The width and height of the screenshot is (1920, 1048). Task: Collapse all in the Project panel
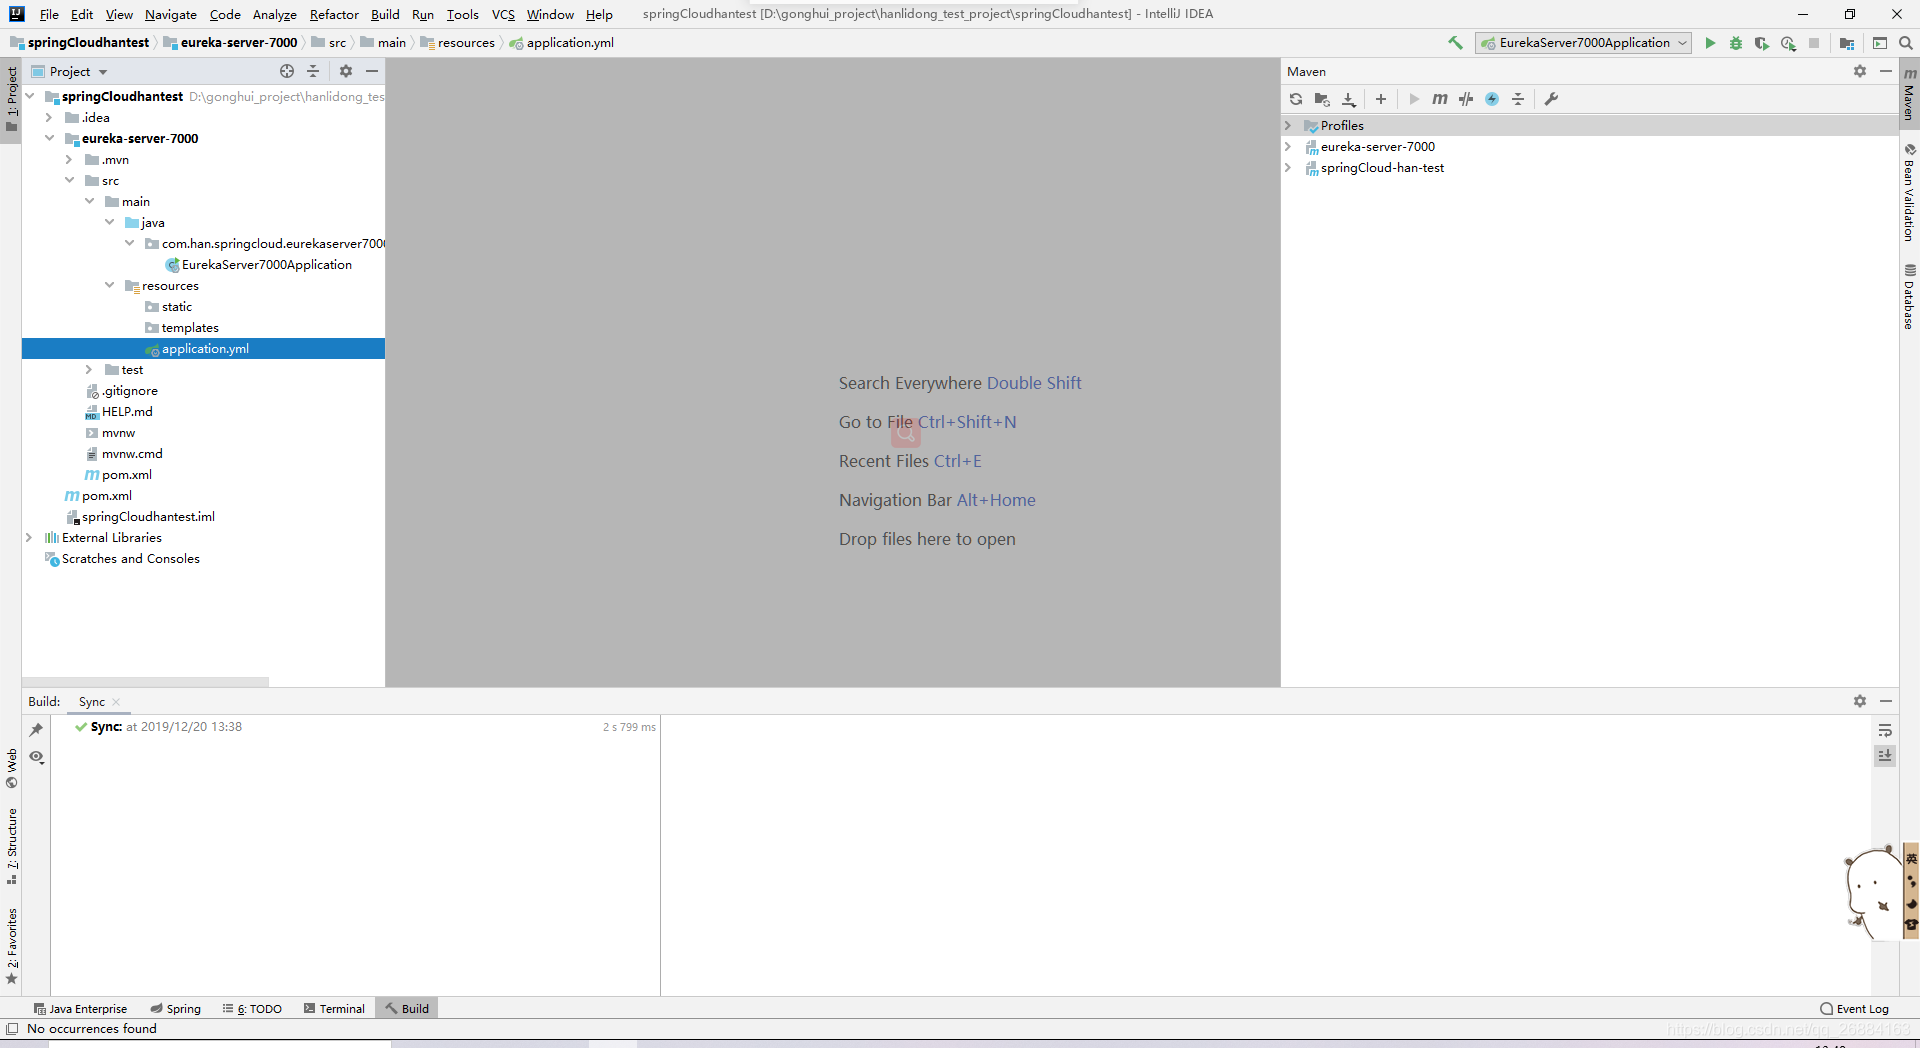pos(313,71)
